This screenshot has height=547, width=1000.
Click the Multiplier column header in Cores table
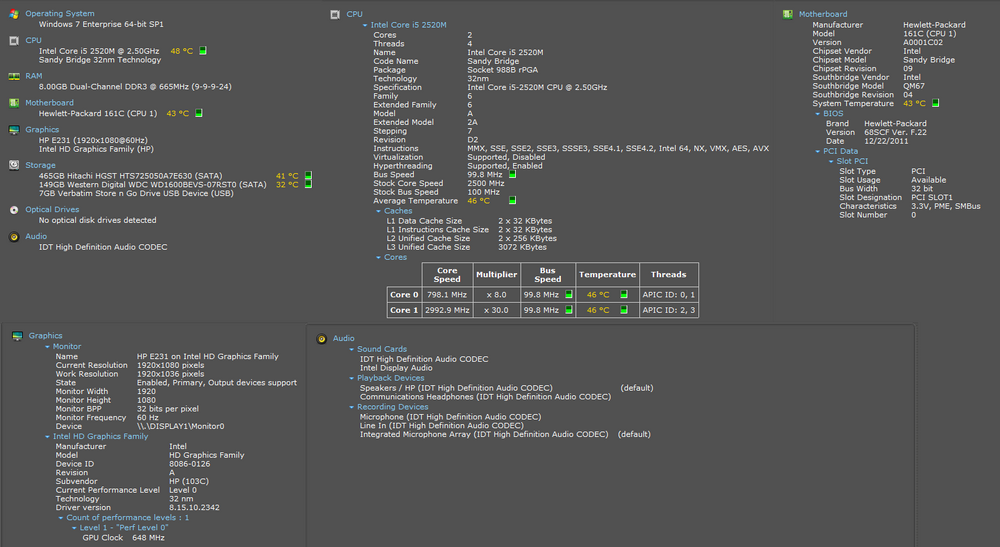pos(496,274)
